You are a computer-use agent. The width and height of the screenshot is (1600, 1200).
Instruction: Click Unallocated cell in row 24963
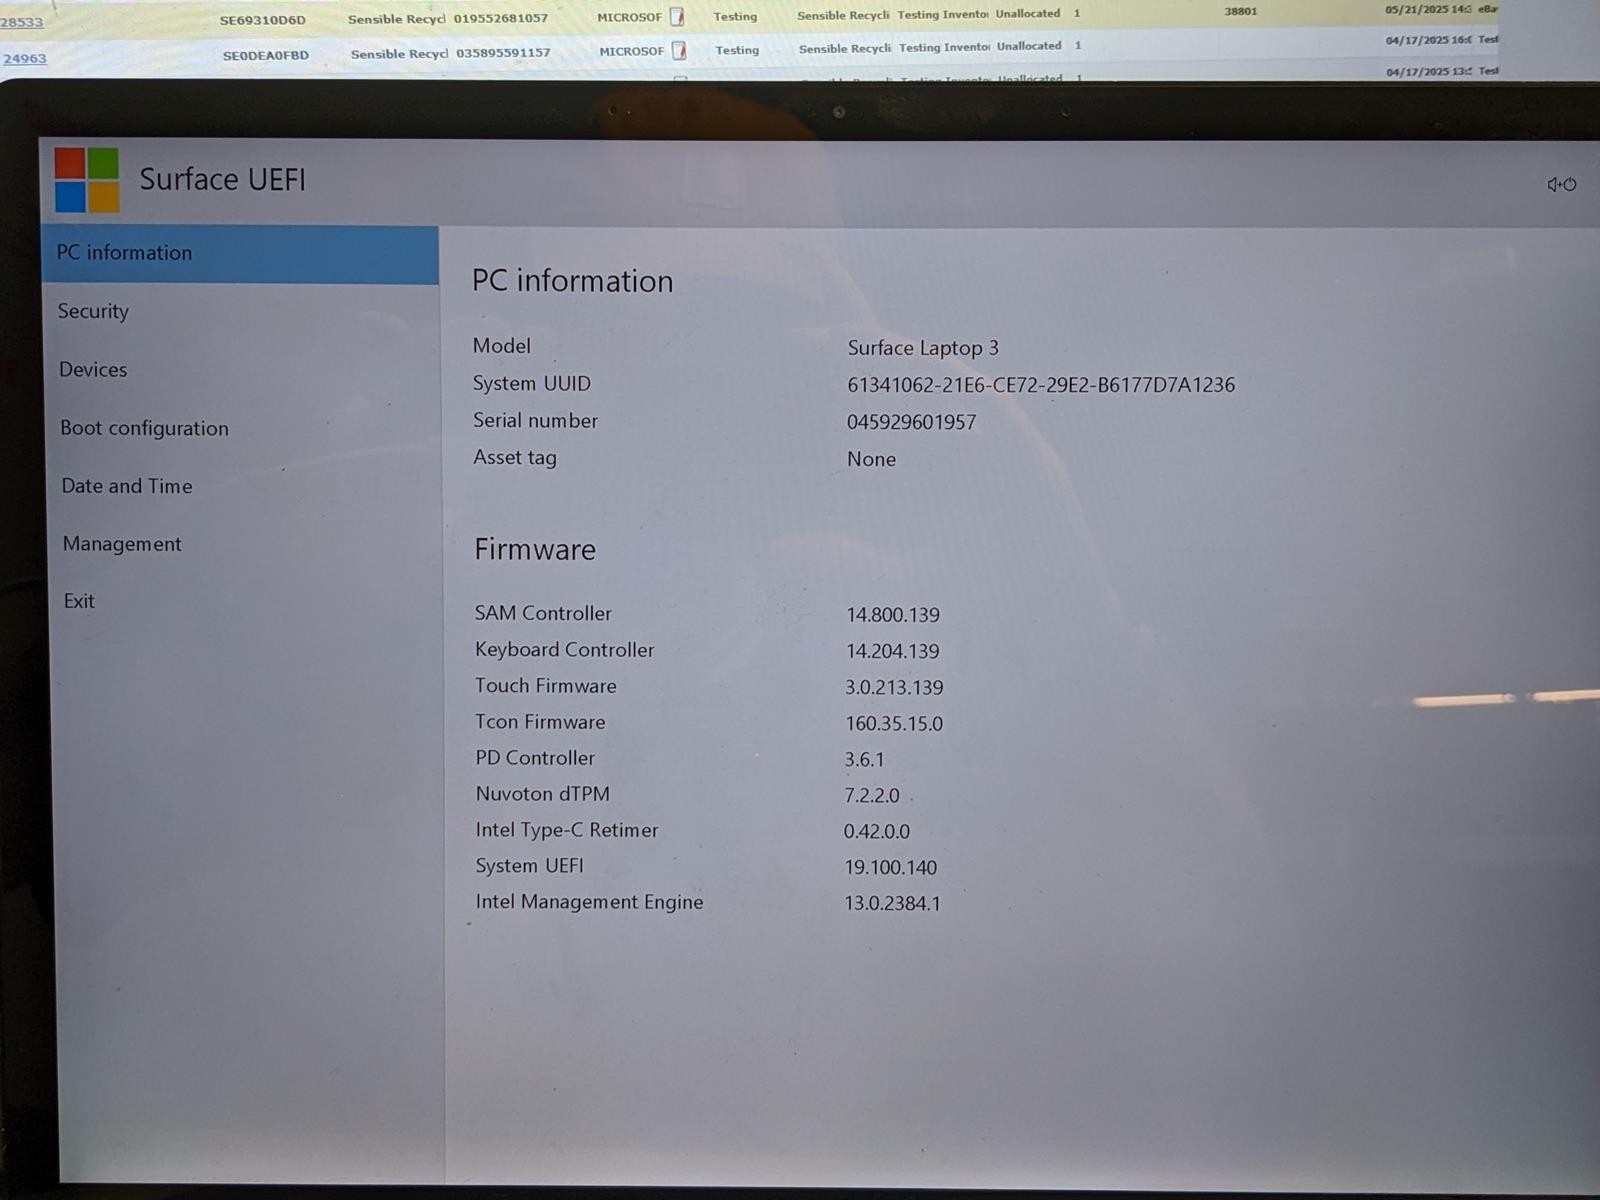click(x=1029, y=46)
